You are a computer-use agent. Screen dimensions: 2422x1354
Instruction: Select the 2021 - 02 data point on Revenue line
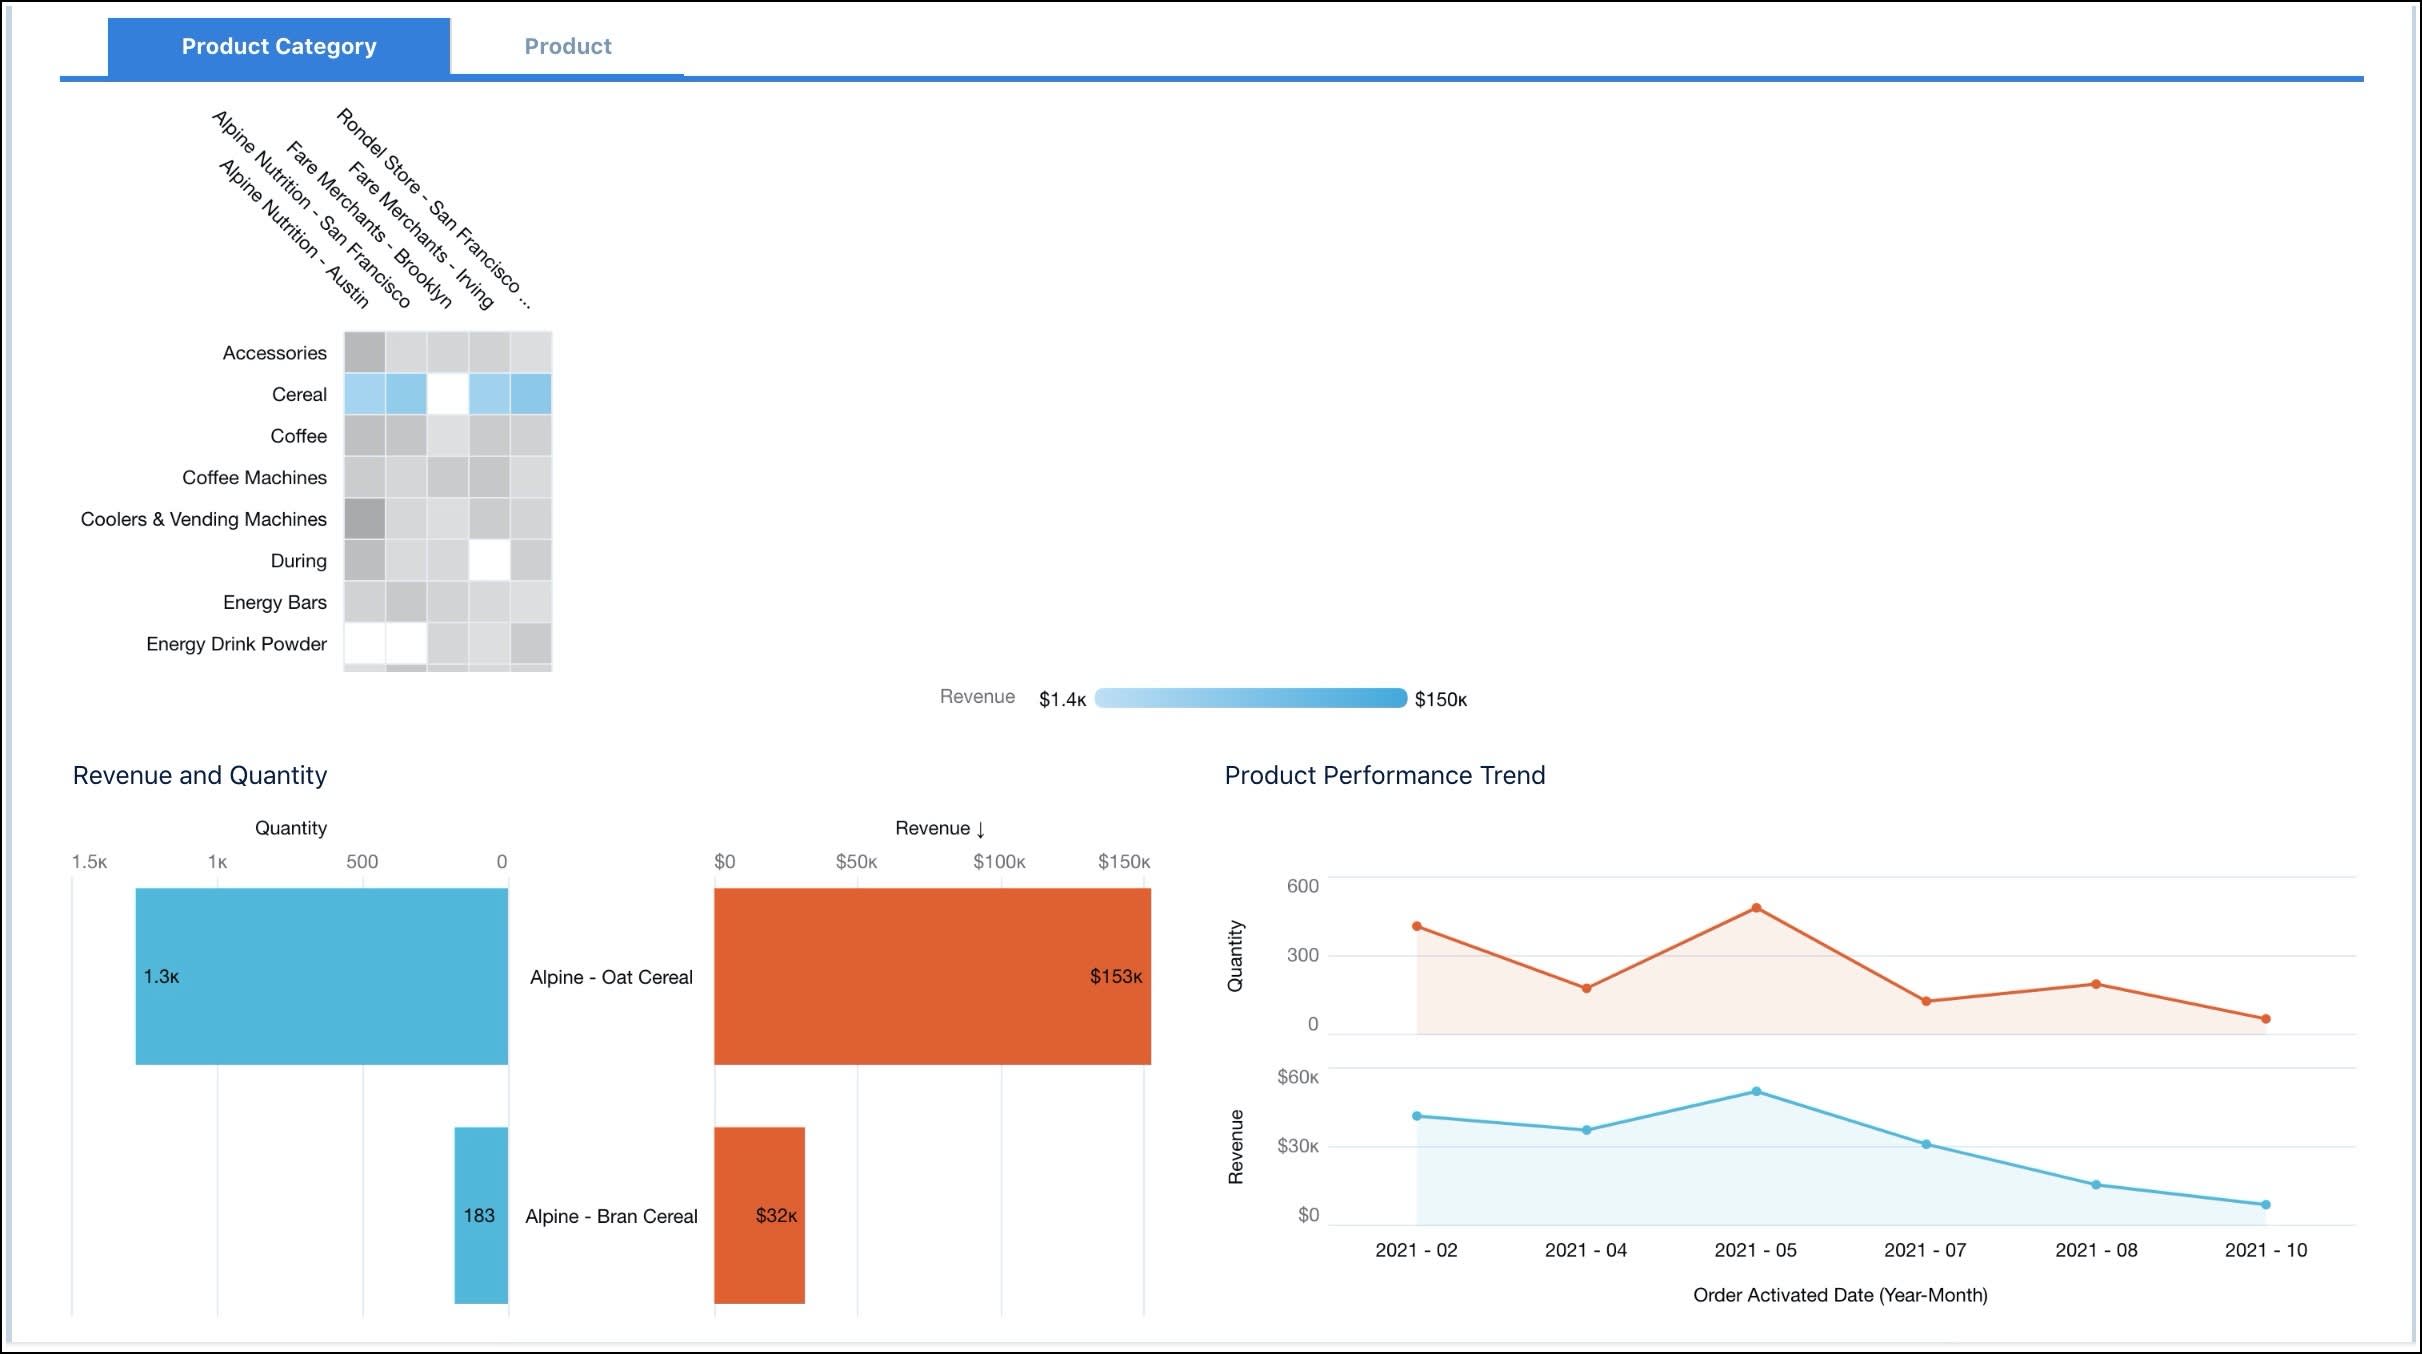pyautogui.click(x=1418, y=1114)
